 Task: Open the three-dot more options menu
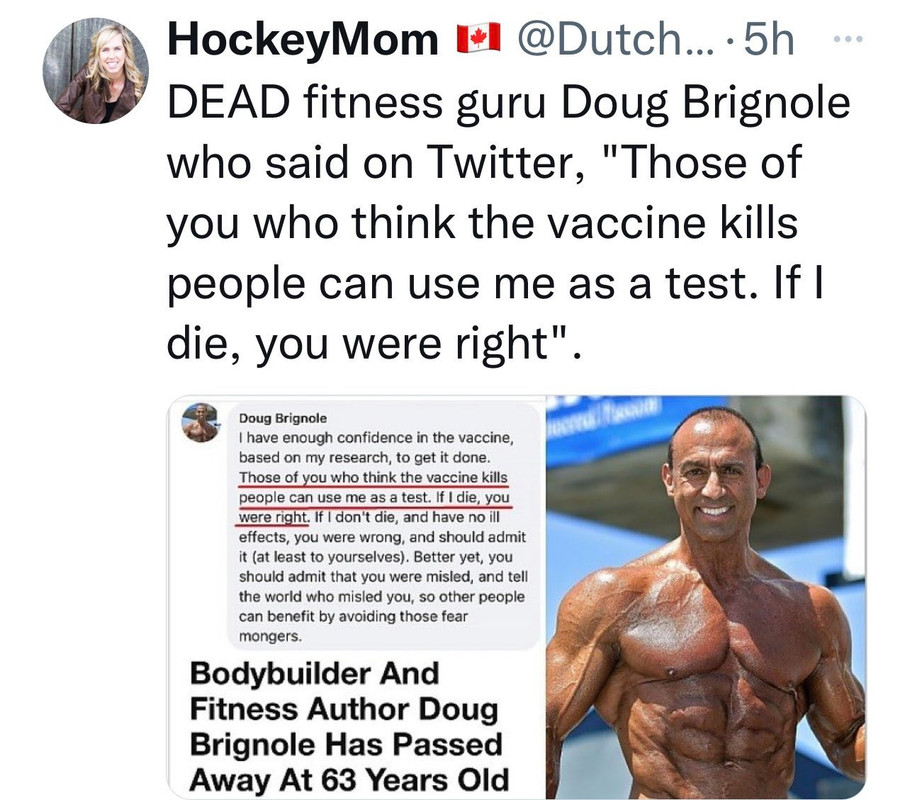point(848,39)
